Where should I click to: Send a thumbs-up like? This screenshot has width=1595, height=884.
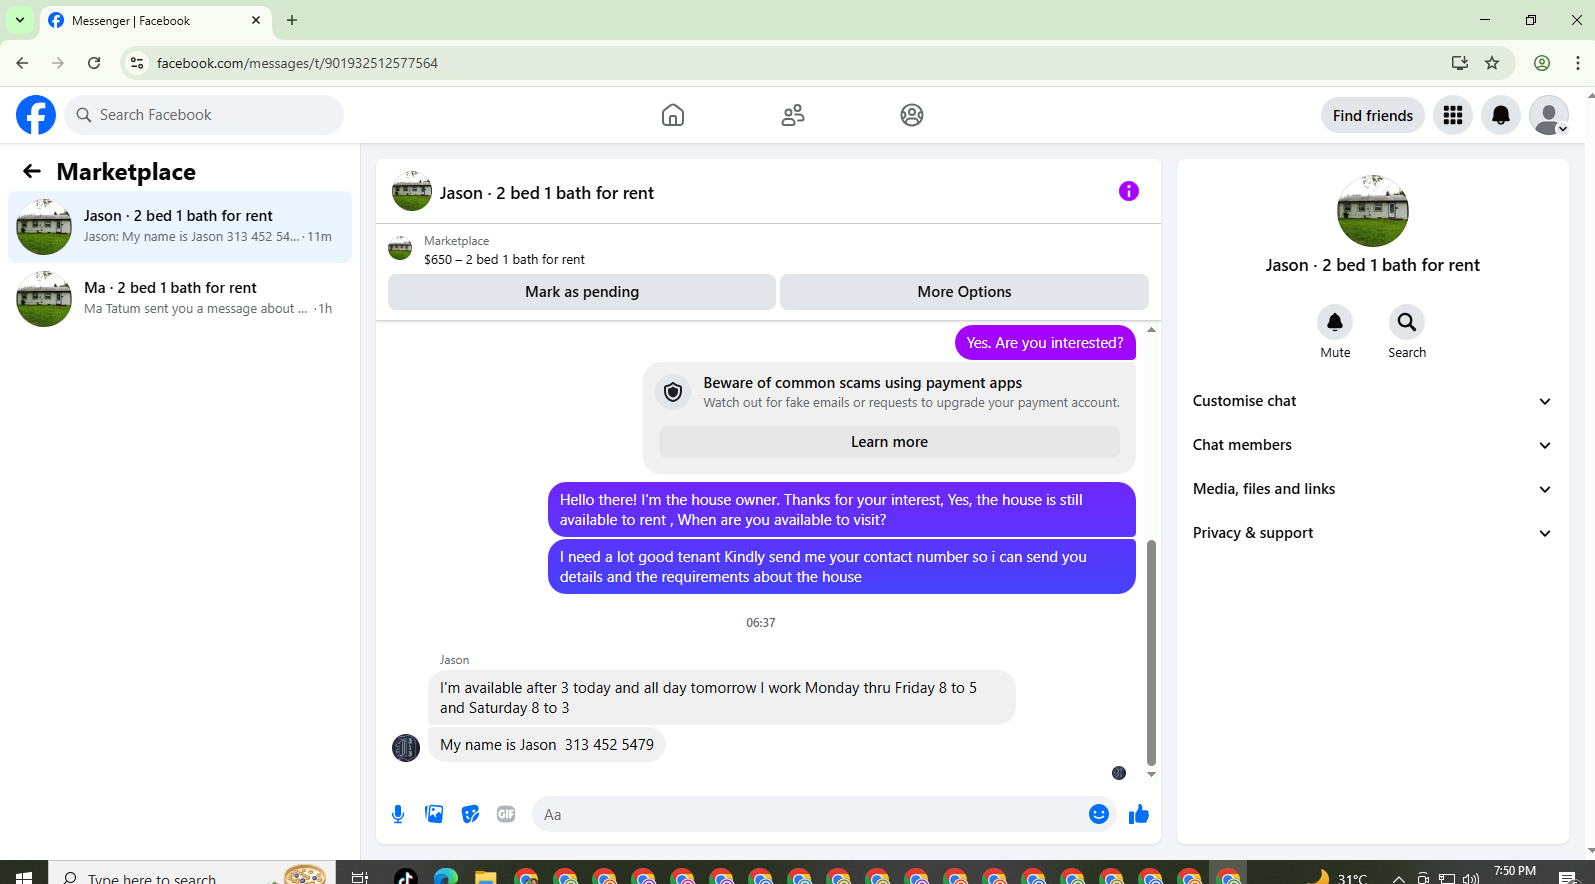click(x=1139, y=814)
